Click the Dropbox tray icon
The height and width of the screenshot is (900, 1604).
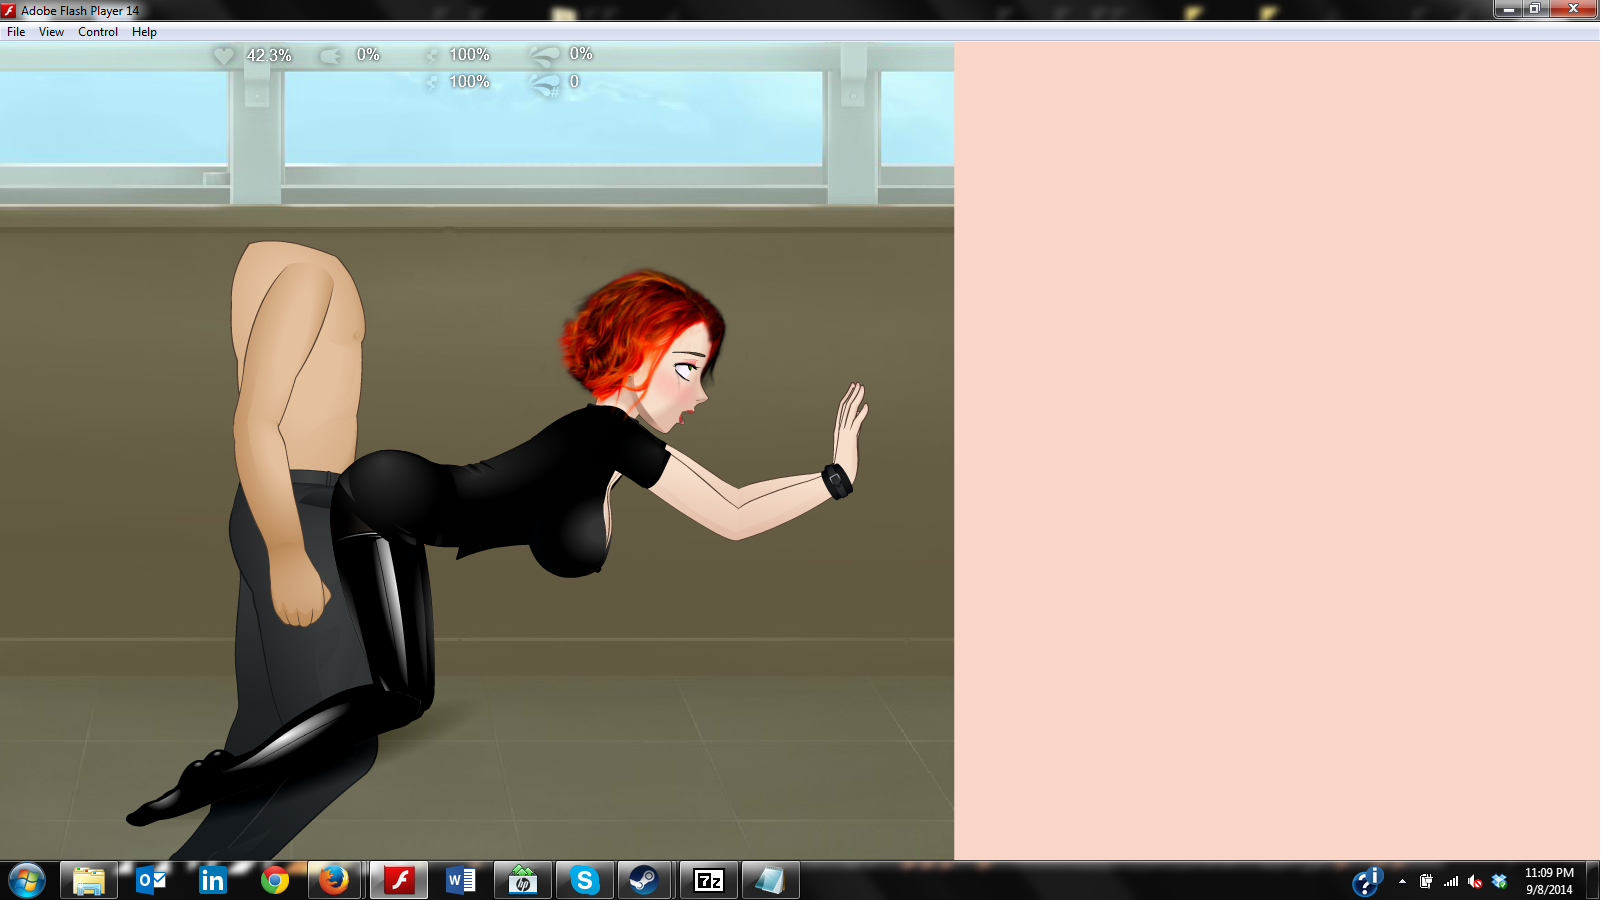click(1499, 881)
